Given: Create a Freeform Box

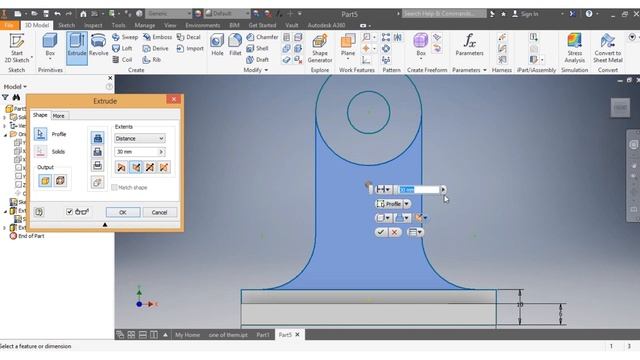Looking at the screenshot, I should (x=421, y=45).
